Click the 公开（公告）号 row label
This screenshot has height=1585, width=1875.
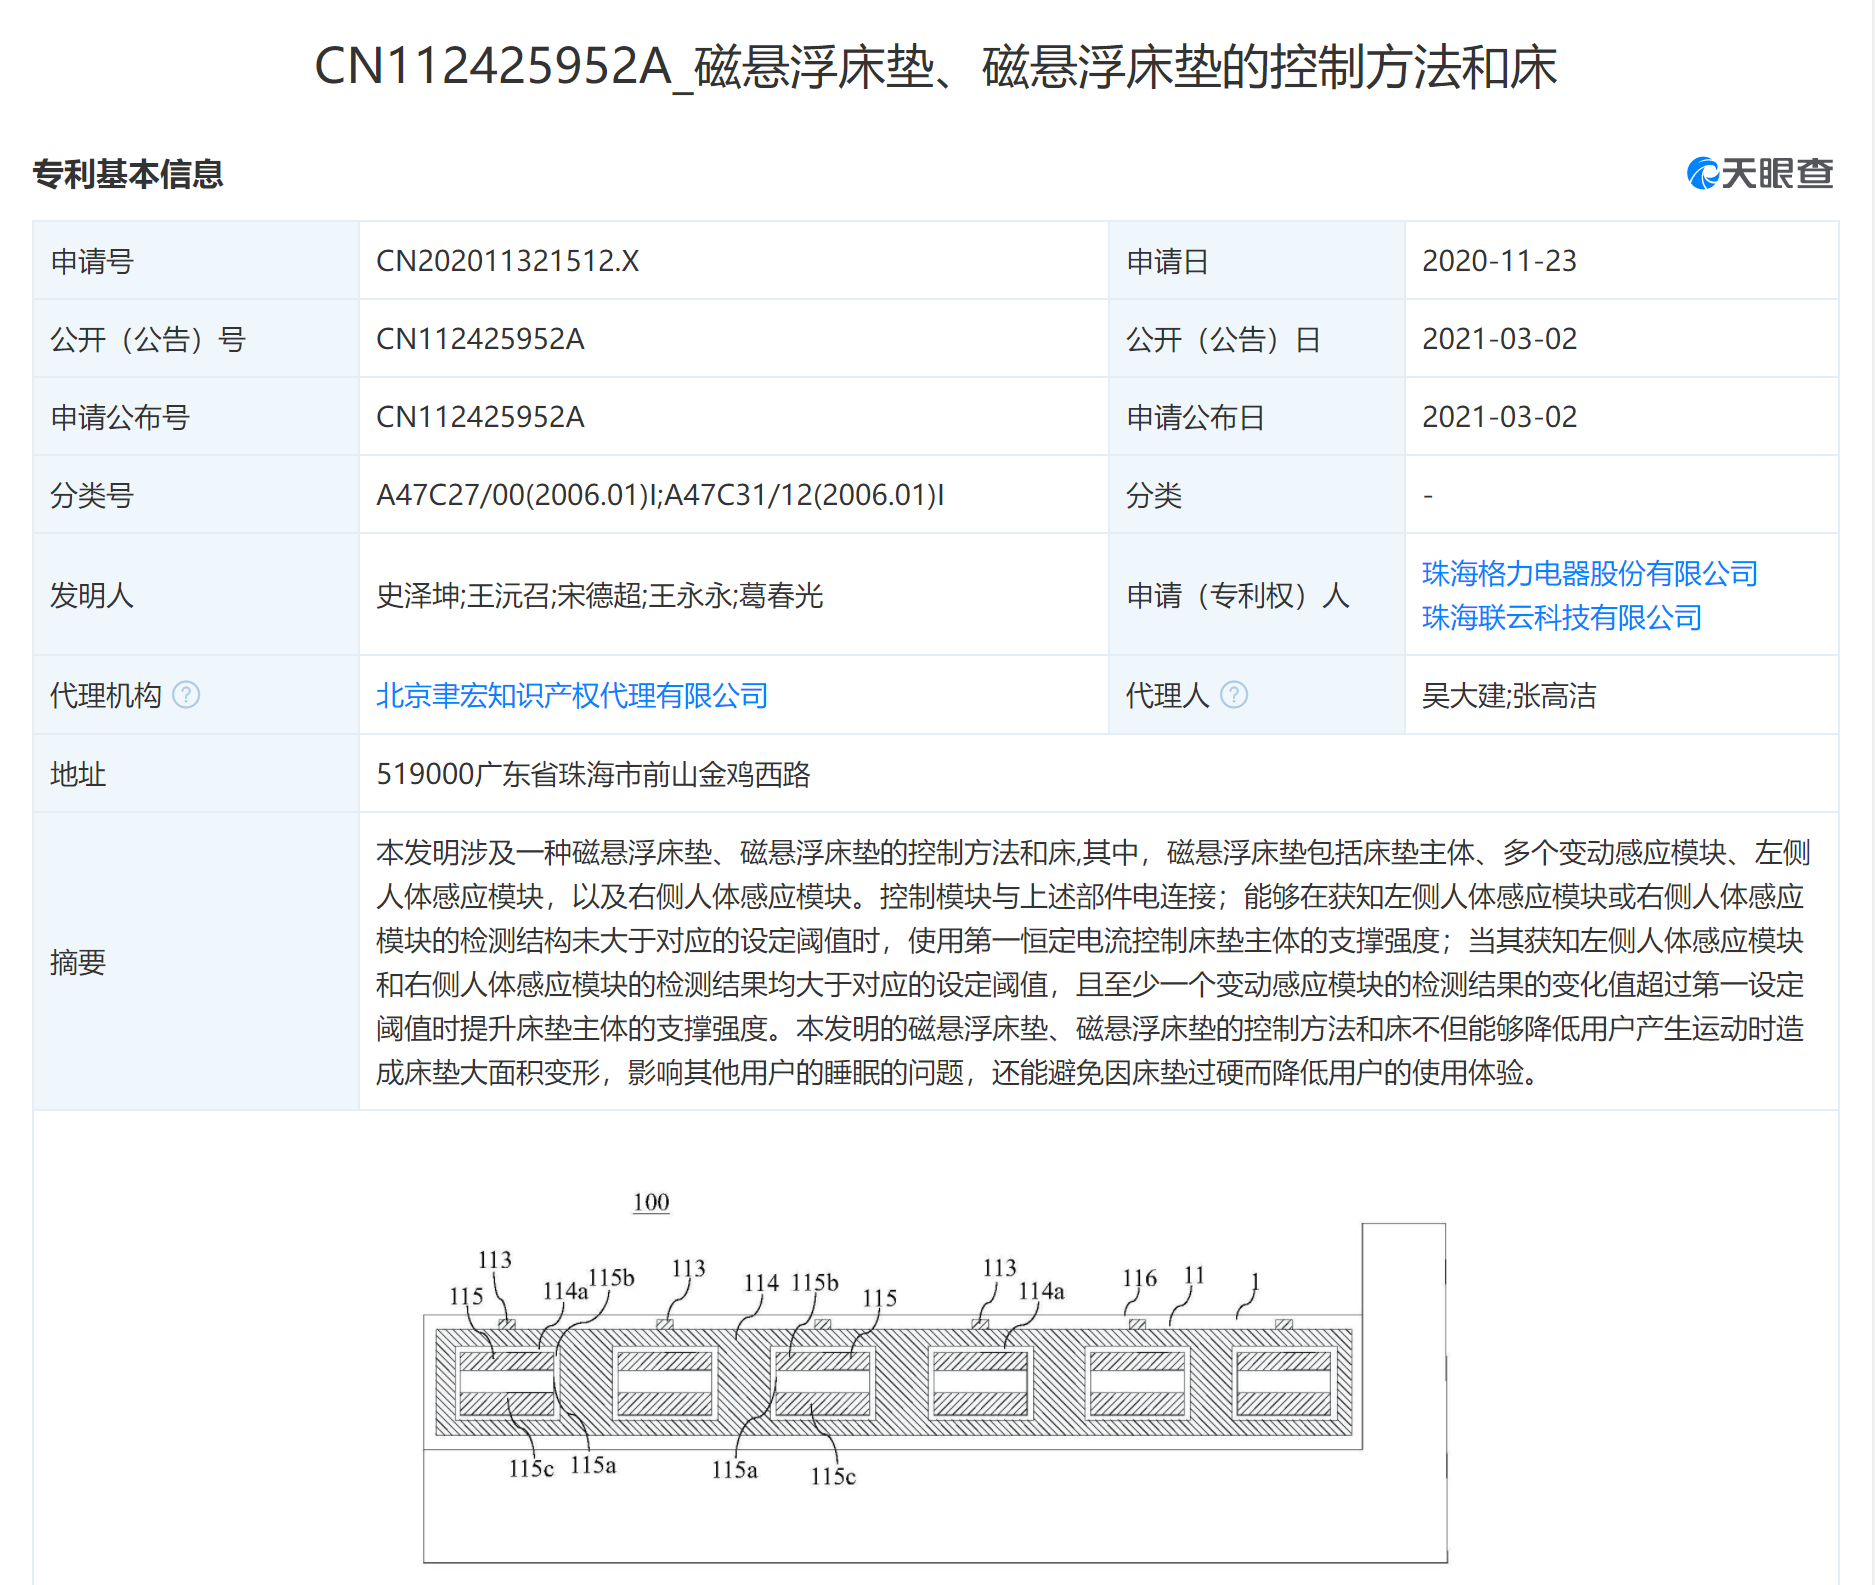coord(148,339)
